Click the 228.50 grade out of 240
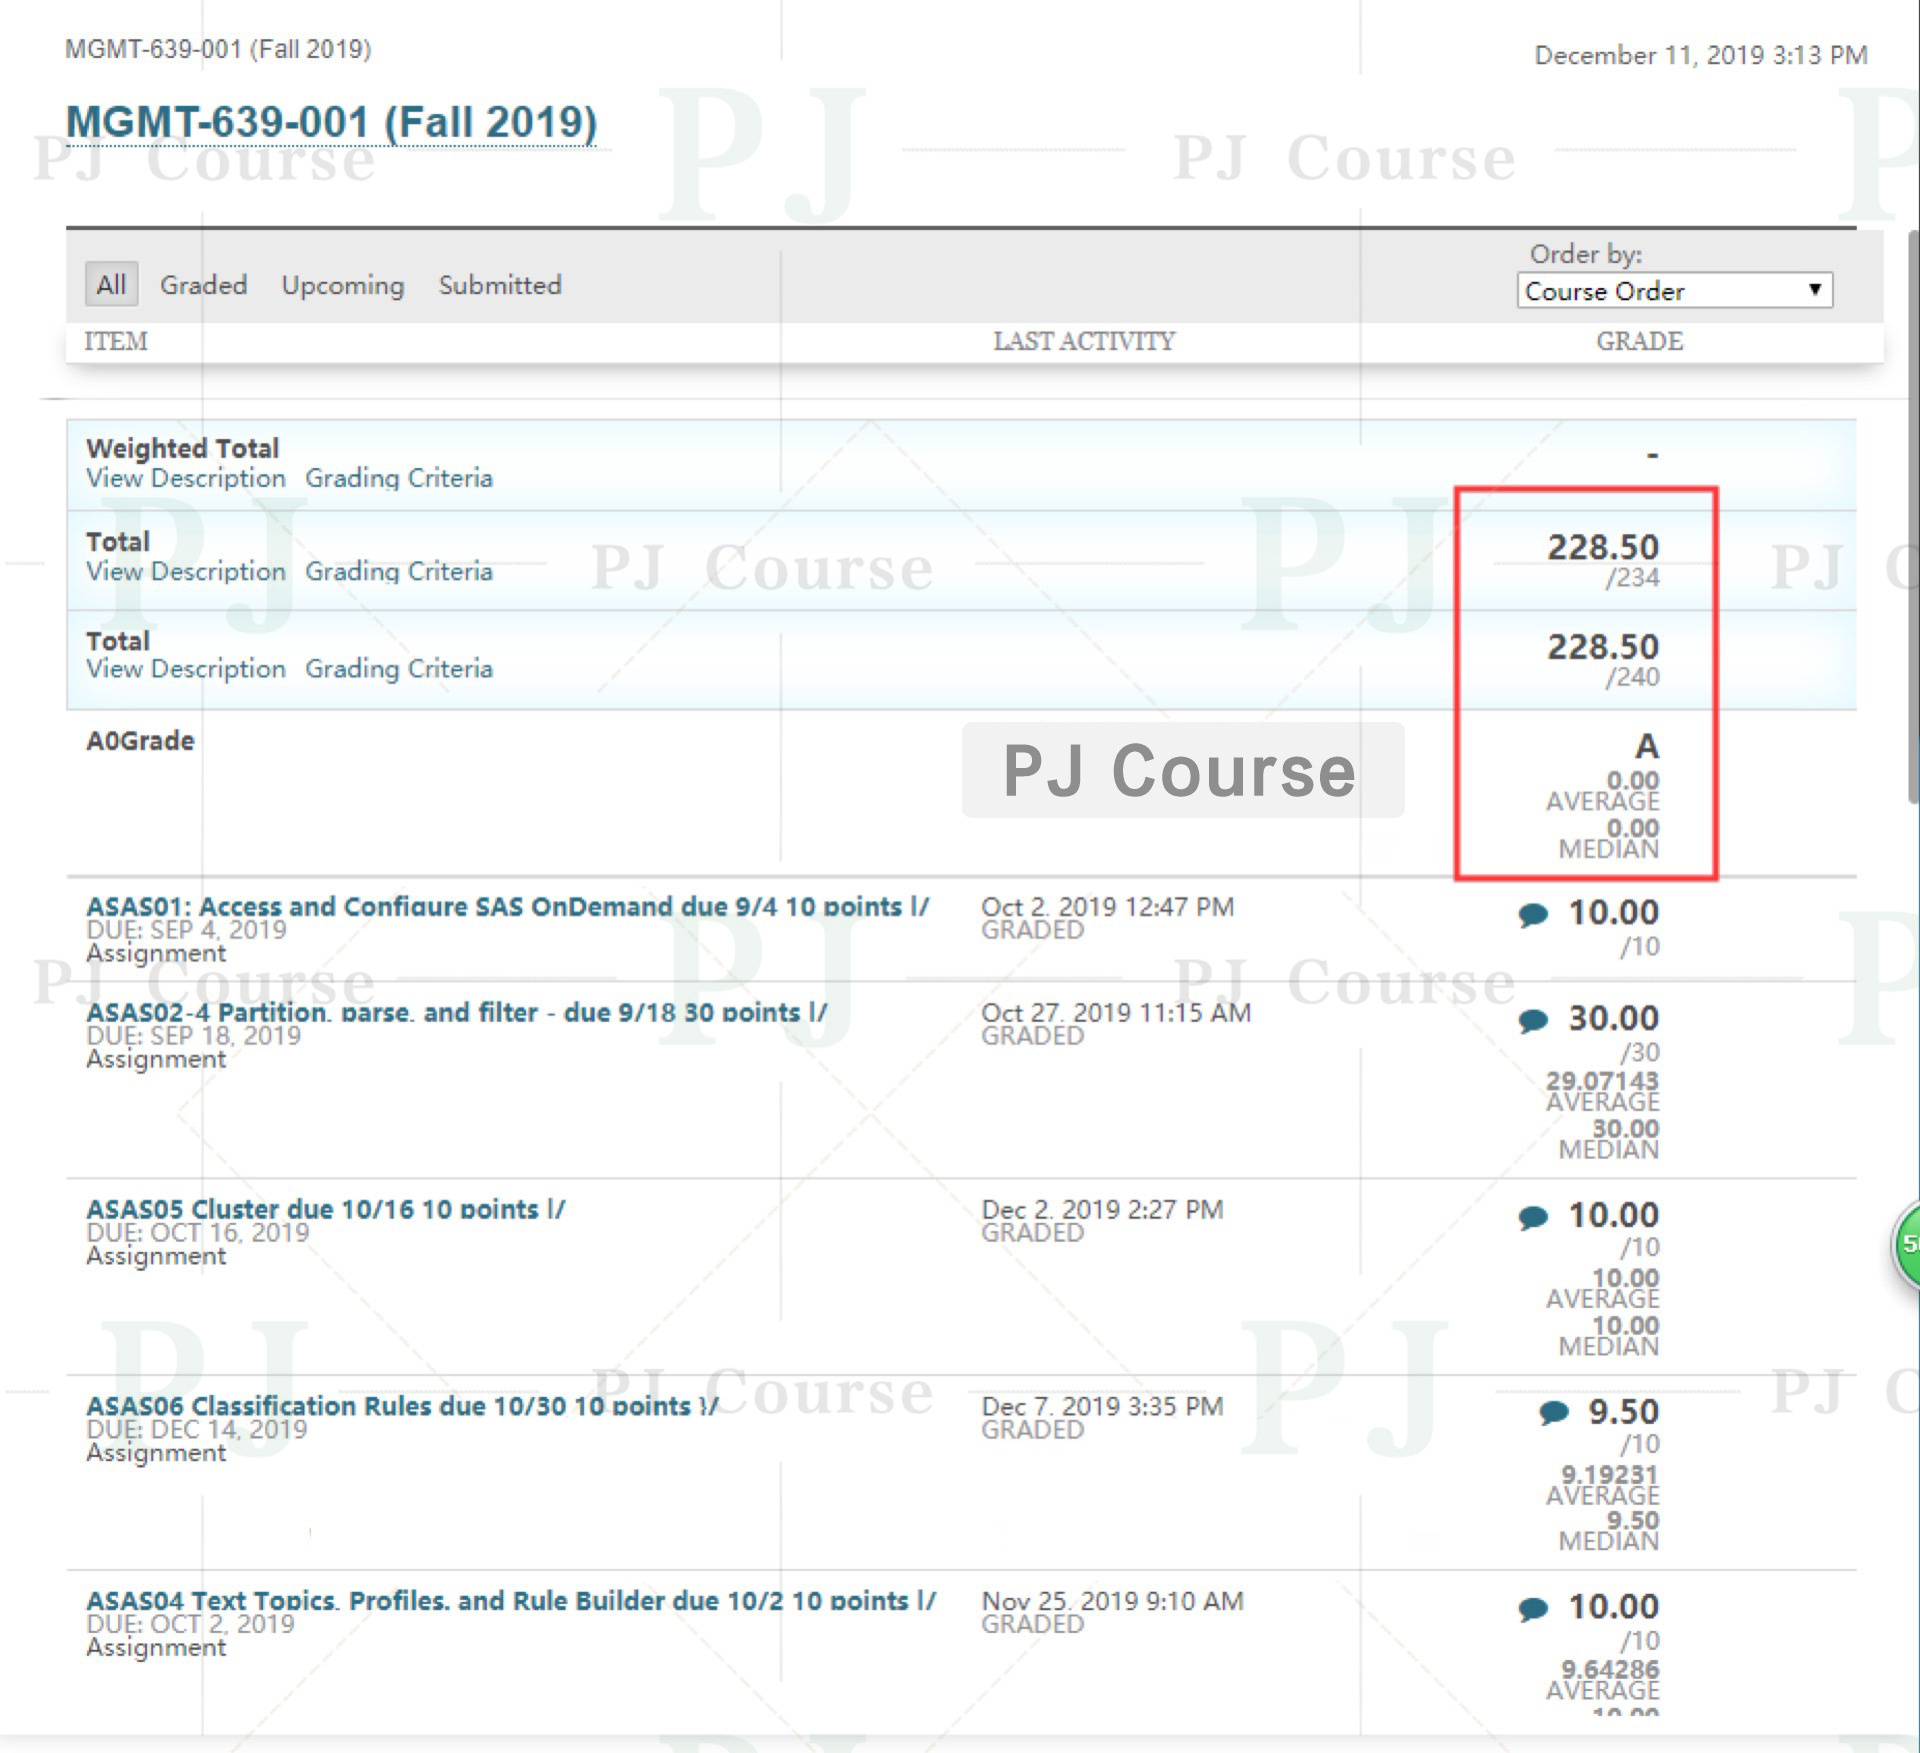Viewport: 1920px width, 1753px height. [x=1603, y=647]
